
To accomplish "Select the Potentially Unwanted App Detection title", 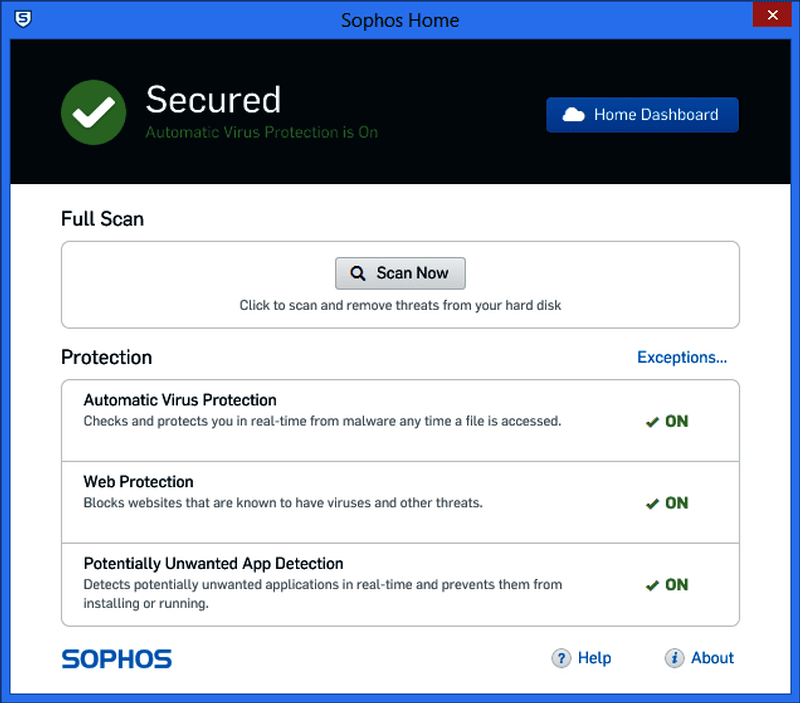I will pos(213,563).
